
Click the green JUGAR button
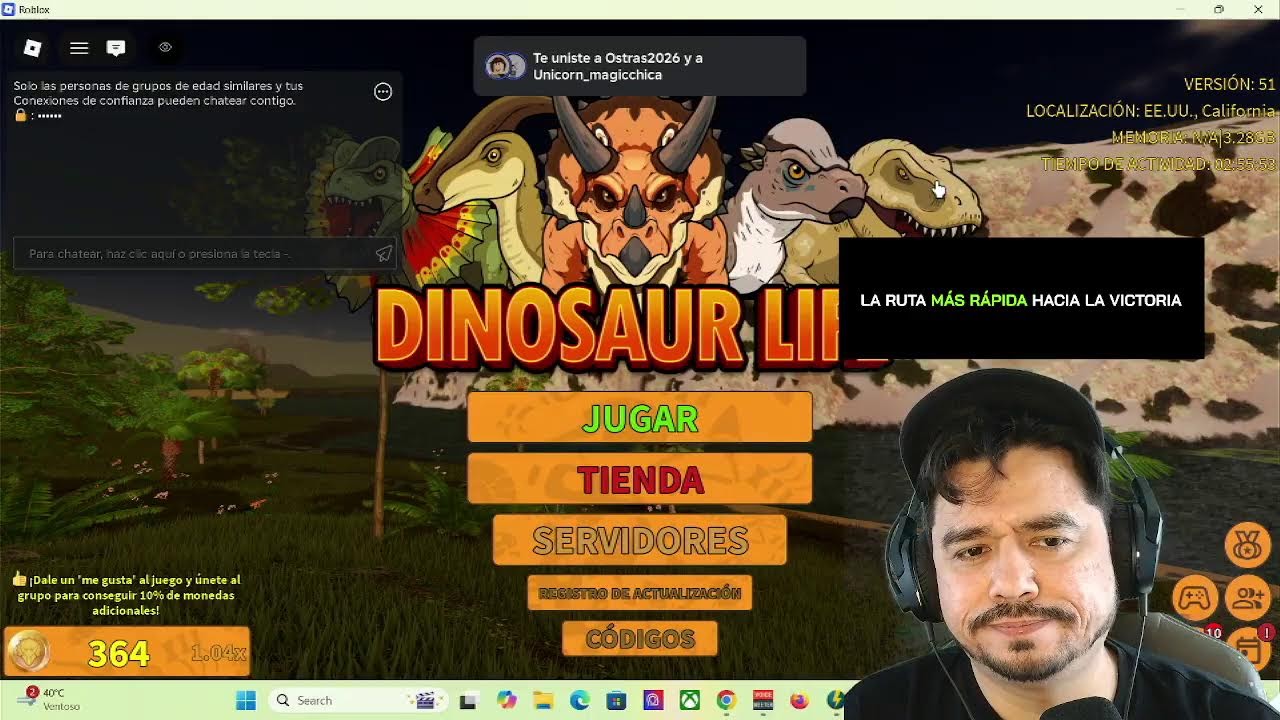pos(640,418)
